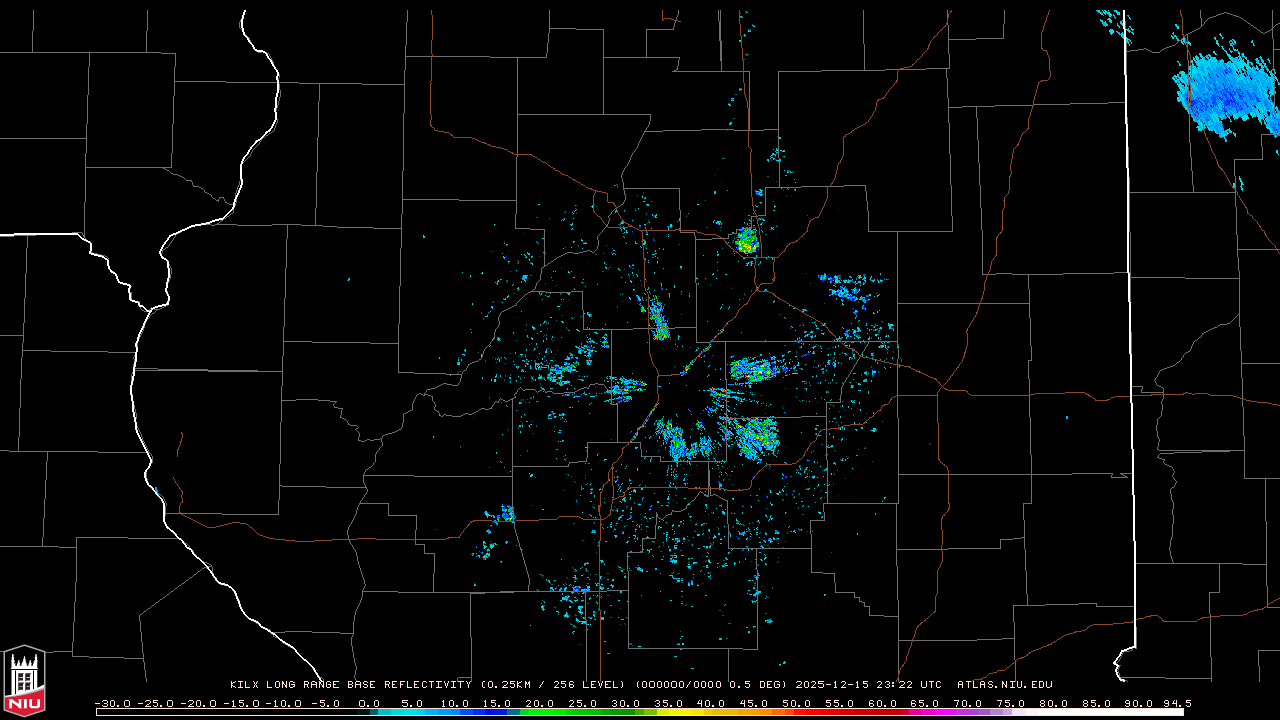The width and height of the screenshot is (1280, 720).
Task: Click the ATLAS.NIU.EDU text
Action: tap(1004, 685)
